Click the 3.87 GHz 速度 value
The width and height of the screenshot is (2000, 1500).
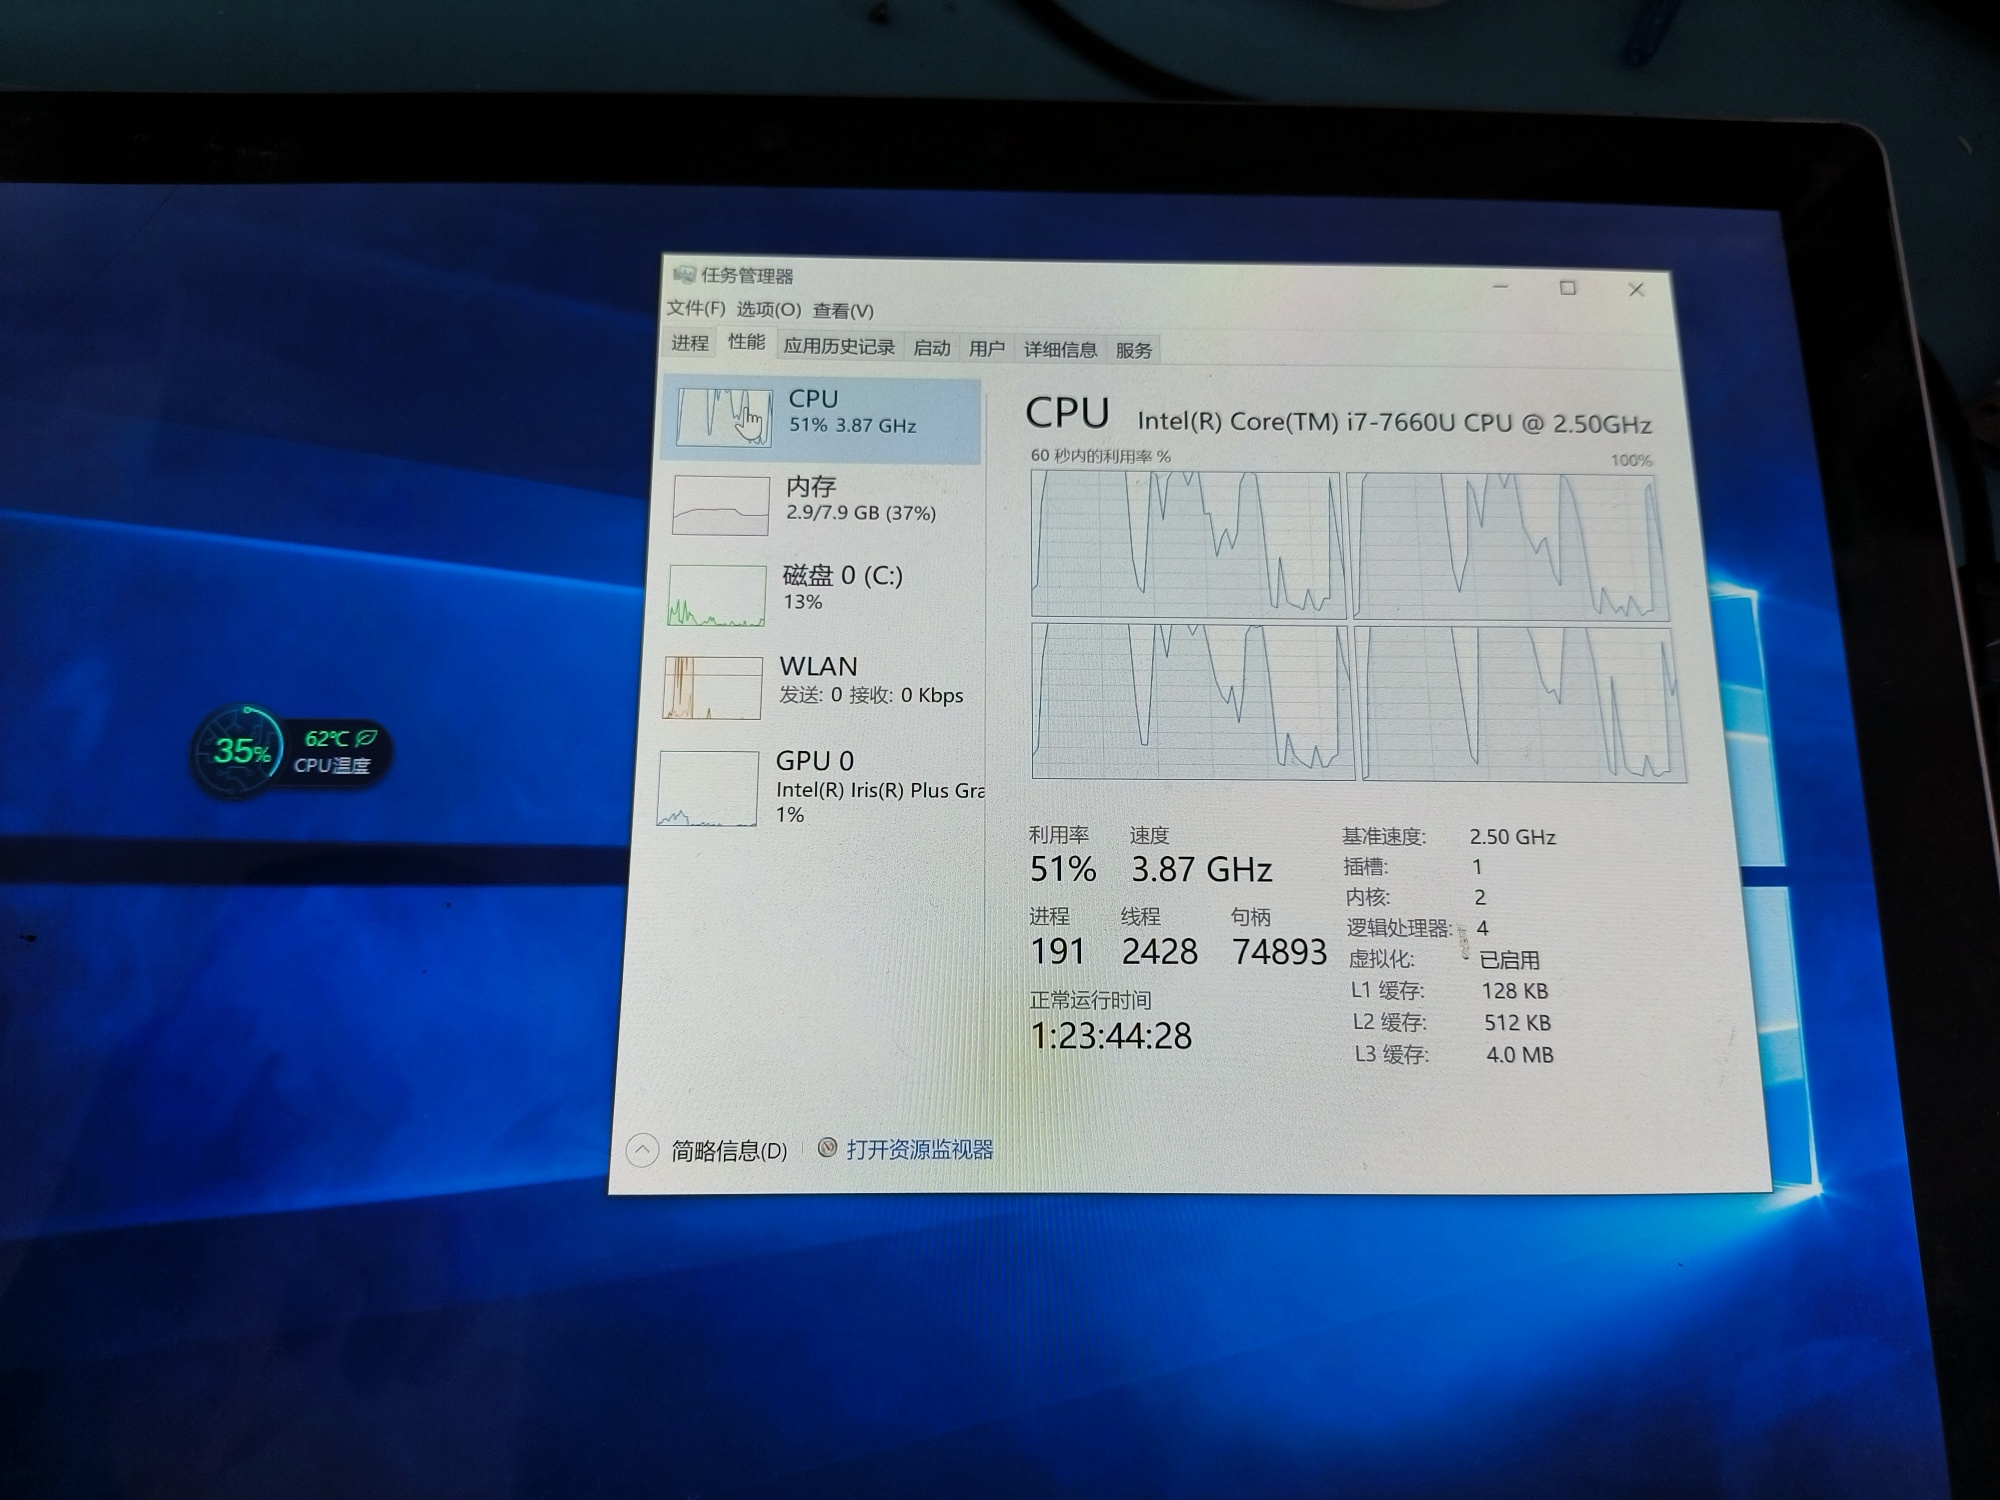click(1202, 870)
